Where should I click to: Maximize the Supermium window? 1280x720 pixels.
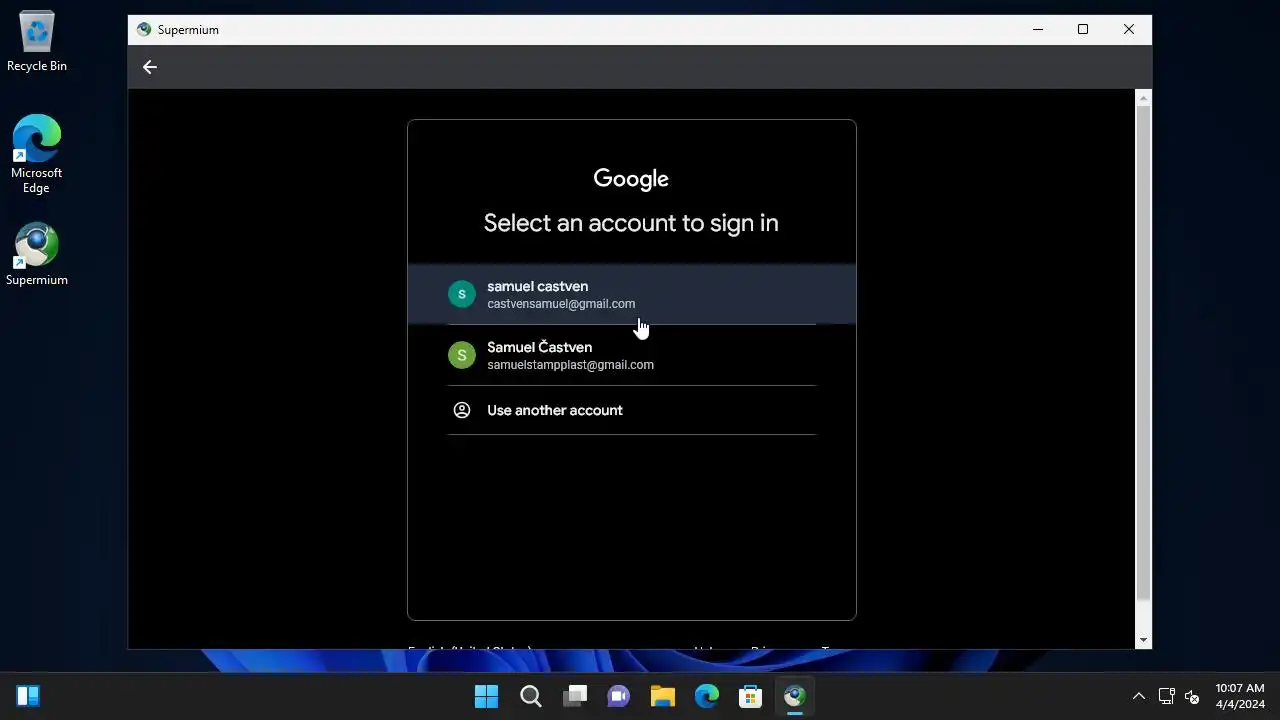tap(1083, 30)
